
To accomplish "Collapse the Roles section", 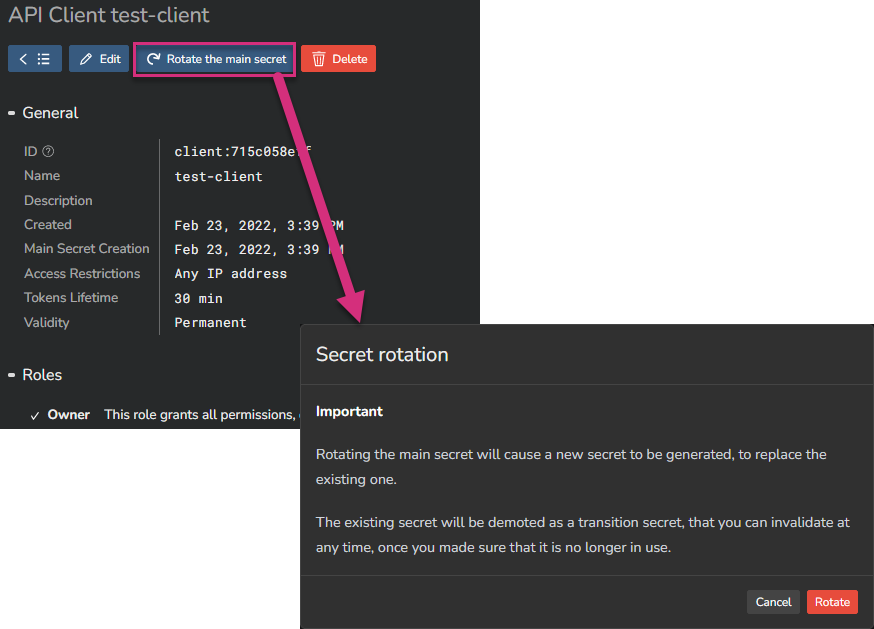I will click(11, 375).
